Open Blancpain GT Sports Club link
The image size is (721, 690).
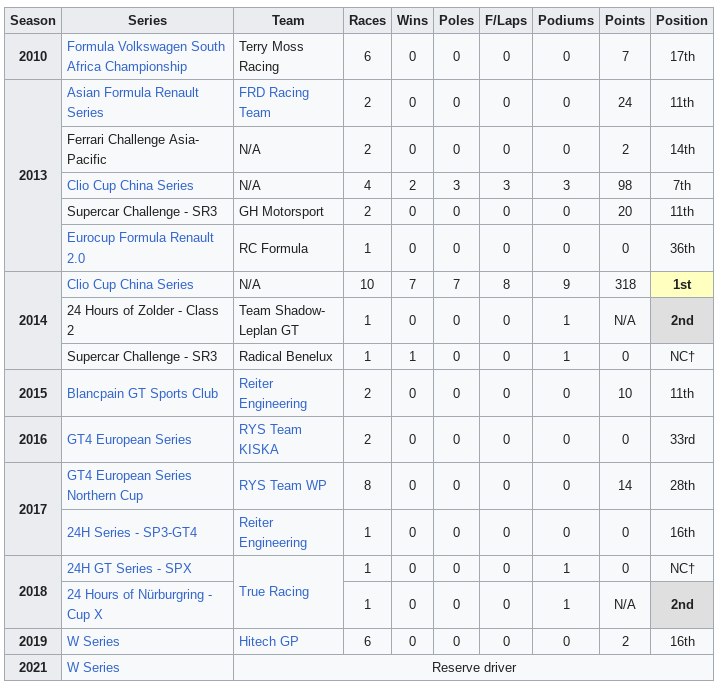pyautogui.click(x=143, y=393)
